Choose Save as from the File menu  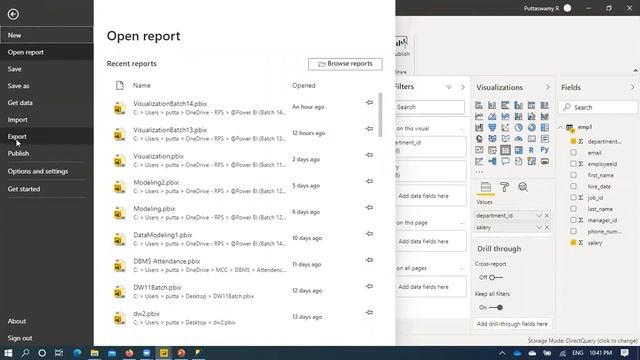47,86
